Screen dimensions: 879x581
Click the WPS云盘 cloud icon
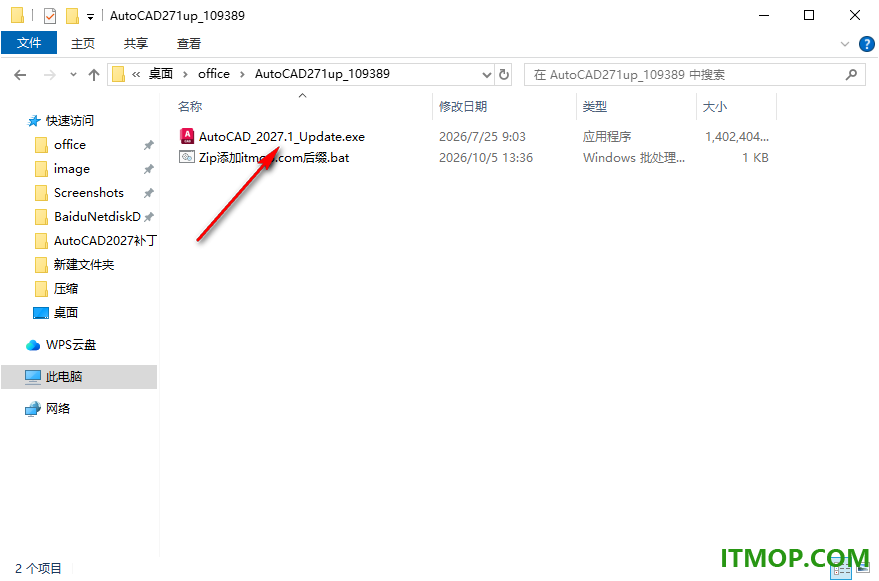tap(33, 345)
